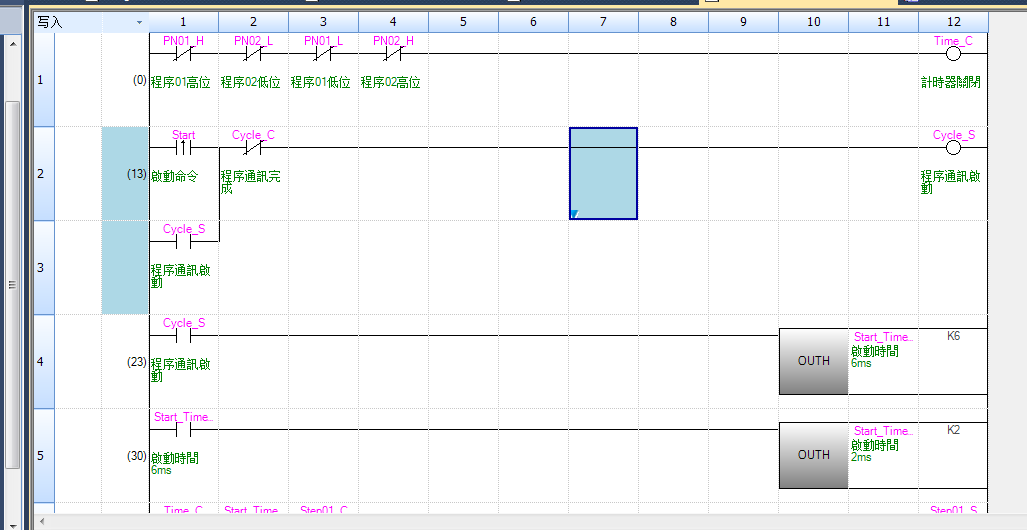Select column 7 header
The image size is (1027, 530).
tap(603, 21)
